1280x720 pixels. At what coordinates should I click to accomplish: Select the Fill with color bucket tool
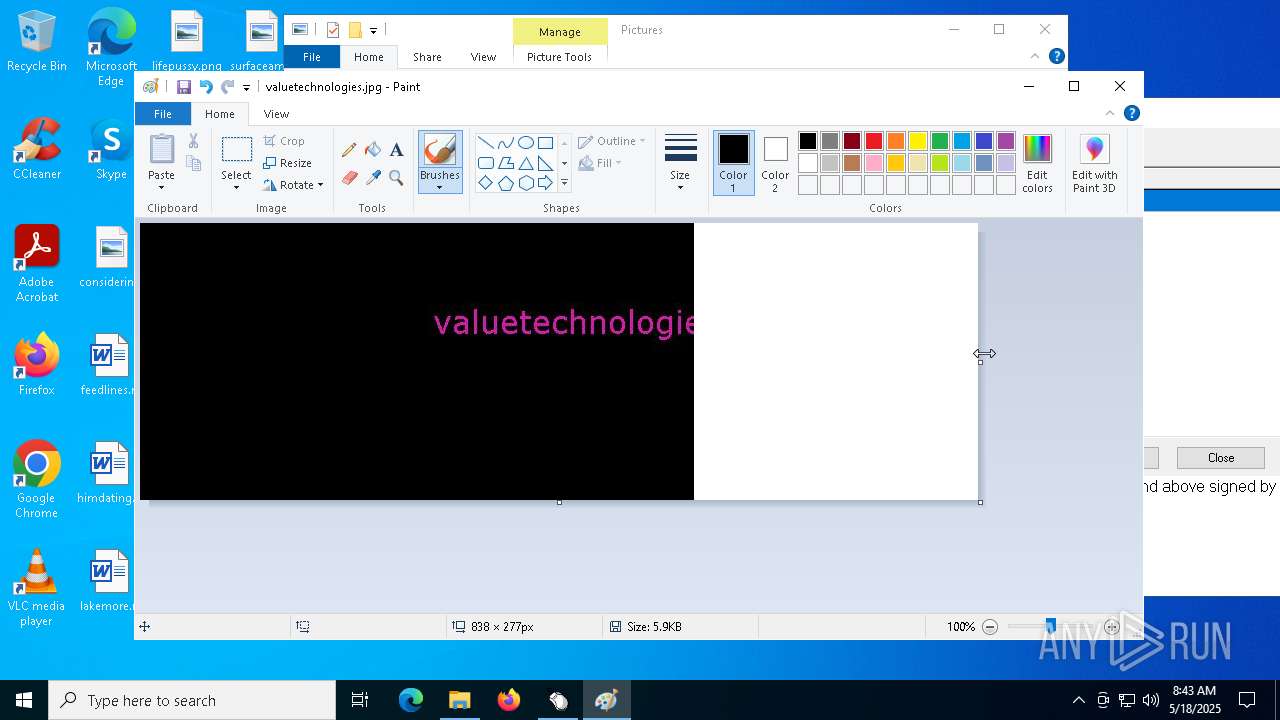tap(373, 150)
